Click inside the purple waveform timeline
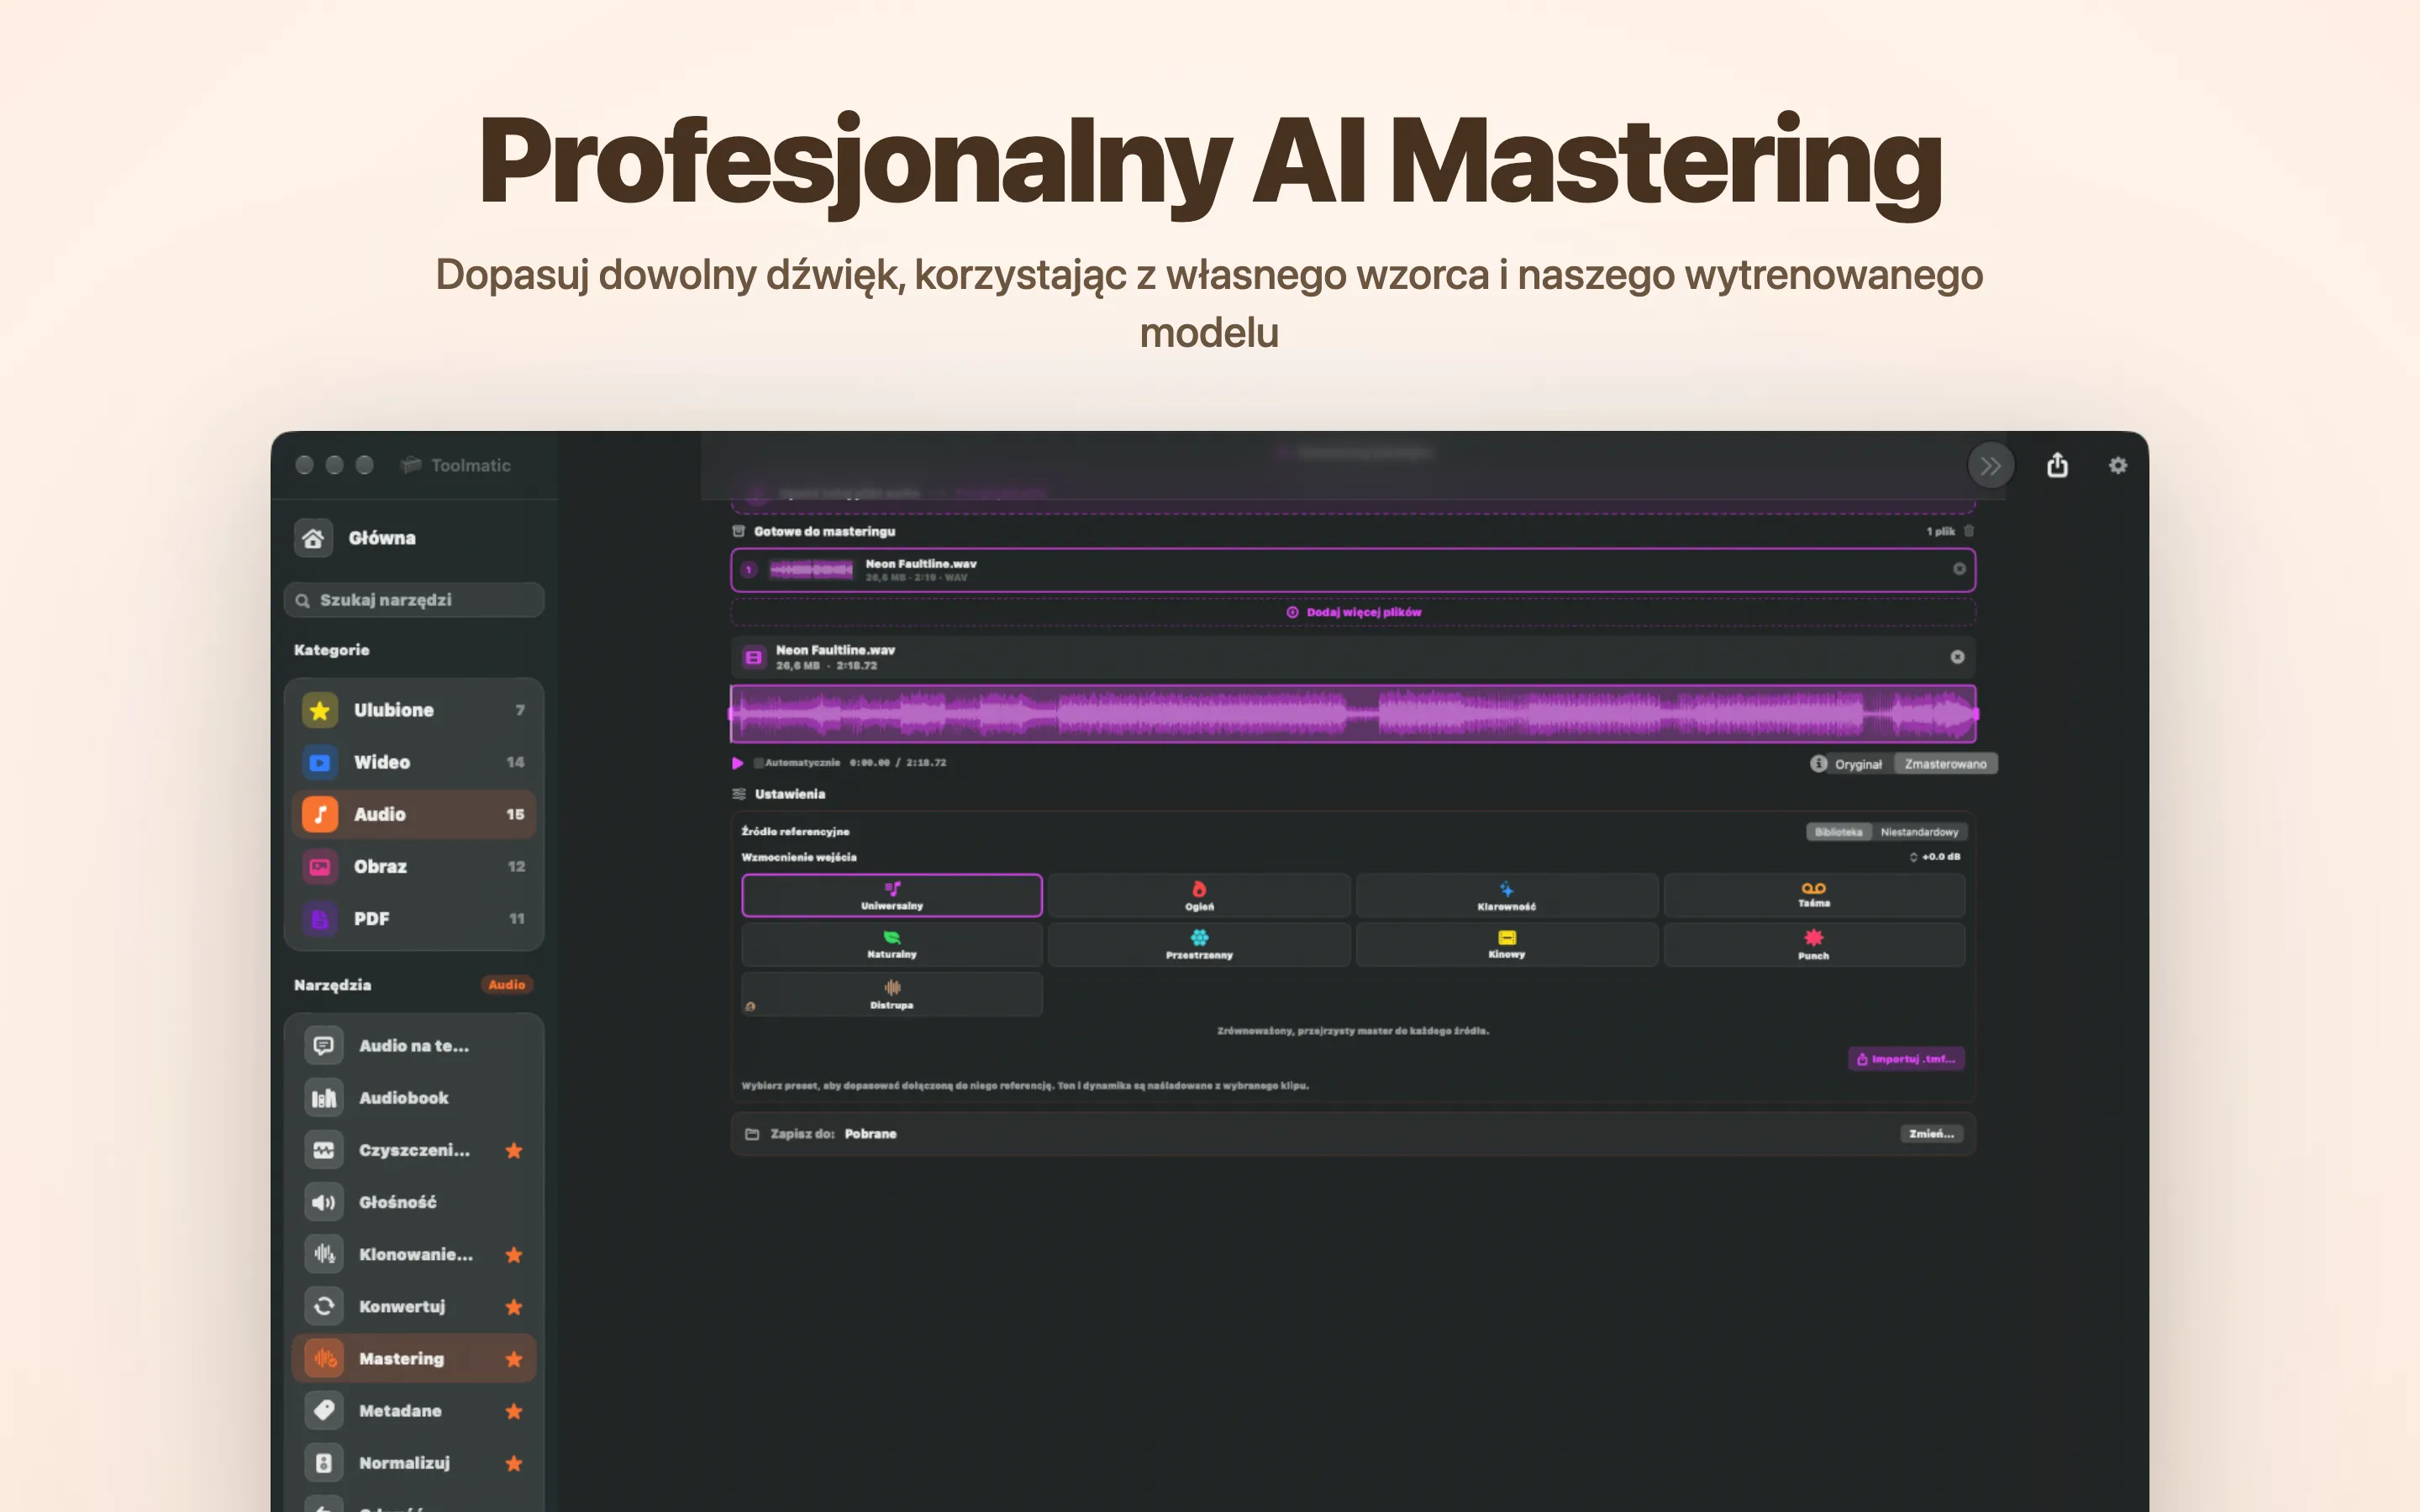2420x1512 pixels. click(x=1353, y=714)
